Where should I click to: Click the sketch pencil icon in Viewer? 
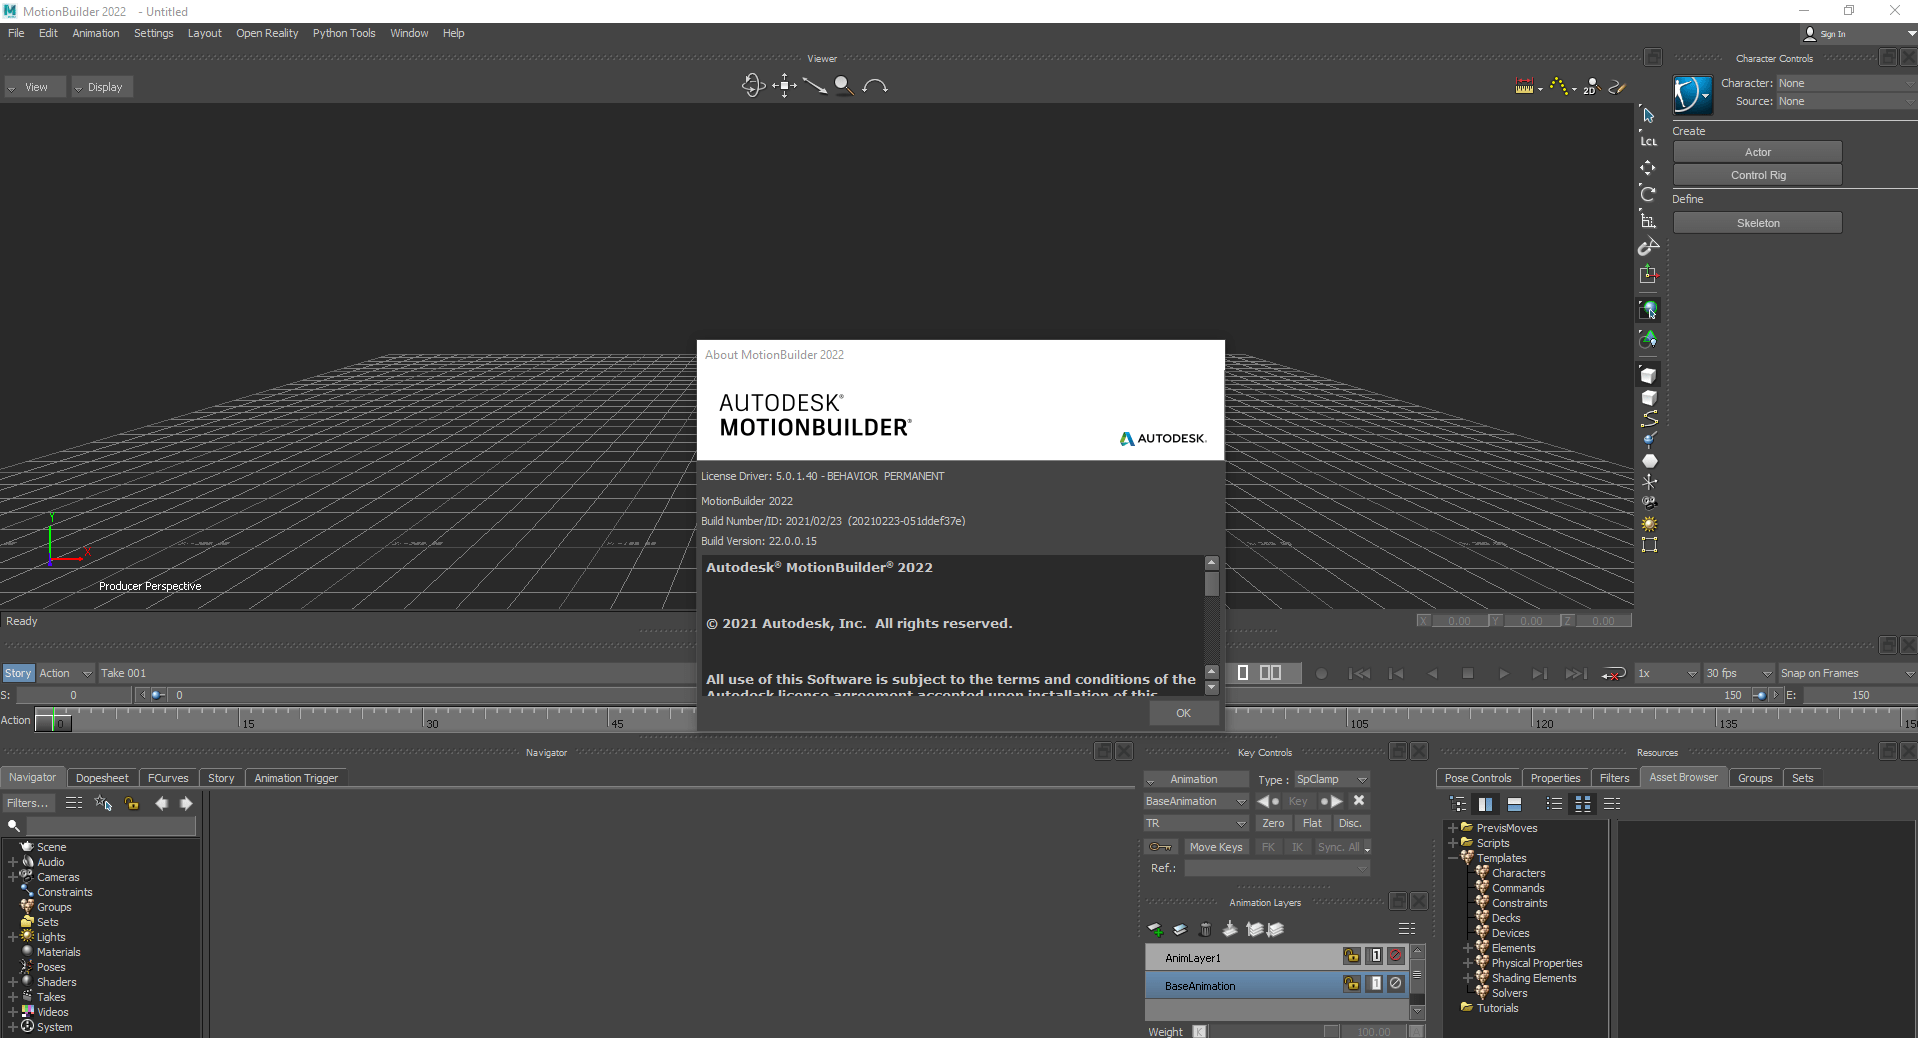tap(1618, 86)
